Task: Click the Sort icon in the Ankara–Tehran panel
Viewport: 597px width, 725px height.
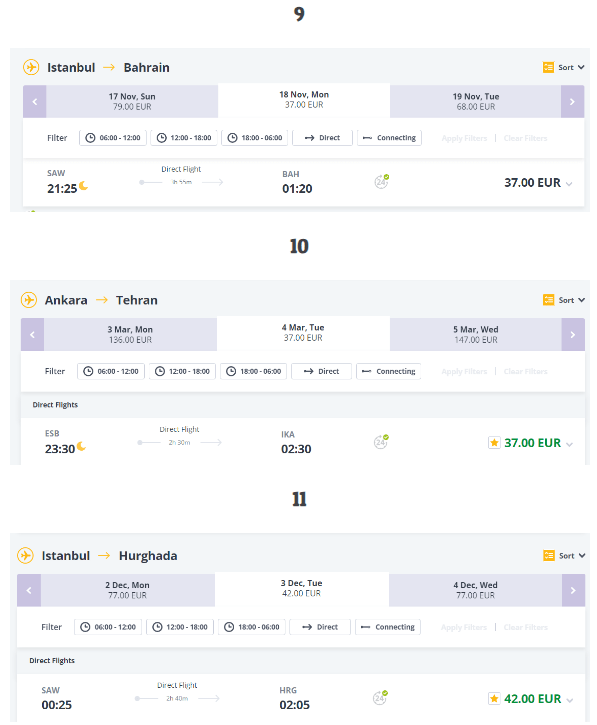Action: 548,300
